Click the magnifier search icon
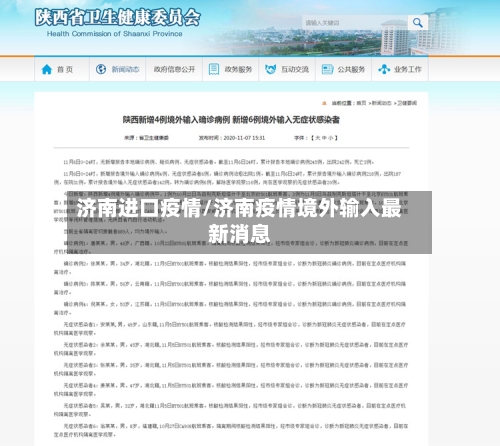The height and width of the screenshot is (446, 500). tap(418, 23)
